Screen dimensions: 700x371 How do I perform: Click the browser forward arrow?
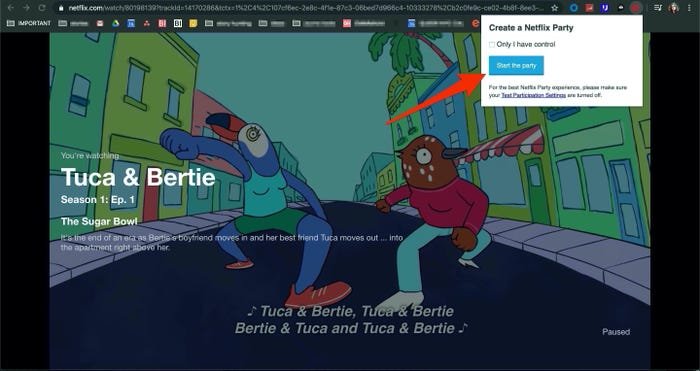26,8
